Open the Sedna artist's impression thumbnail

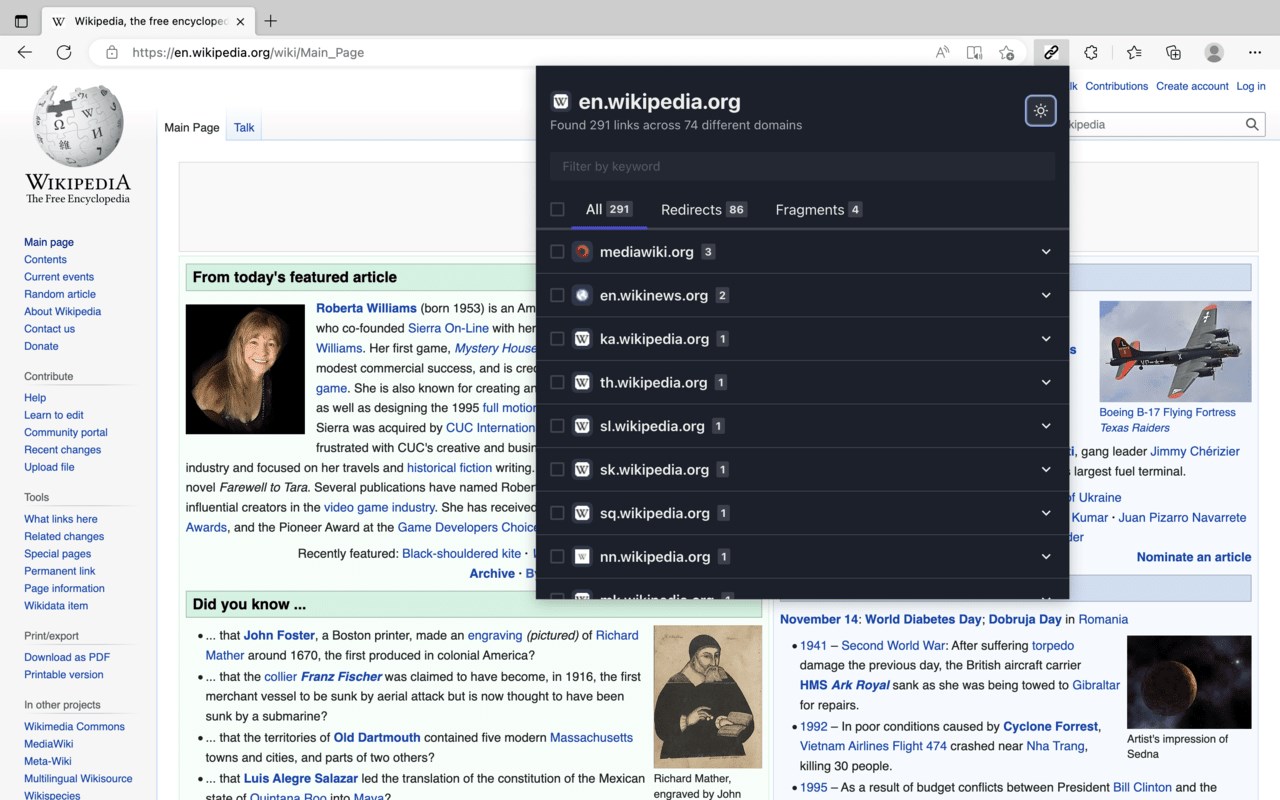tap(1189, 682)
